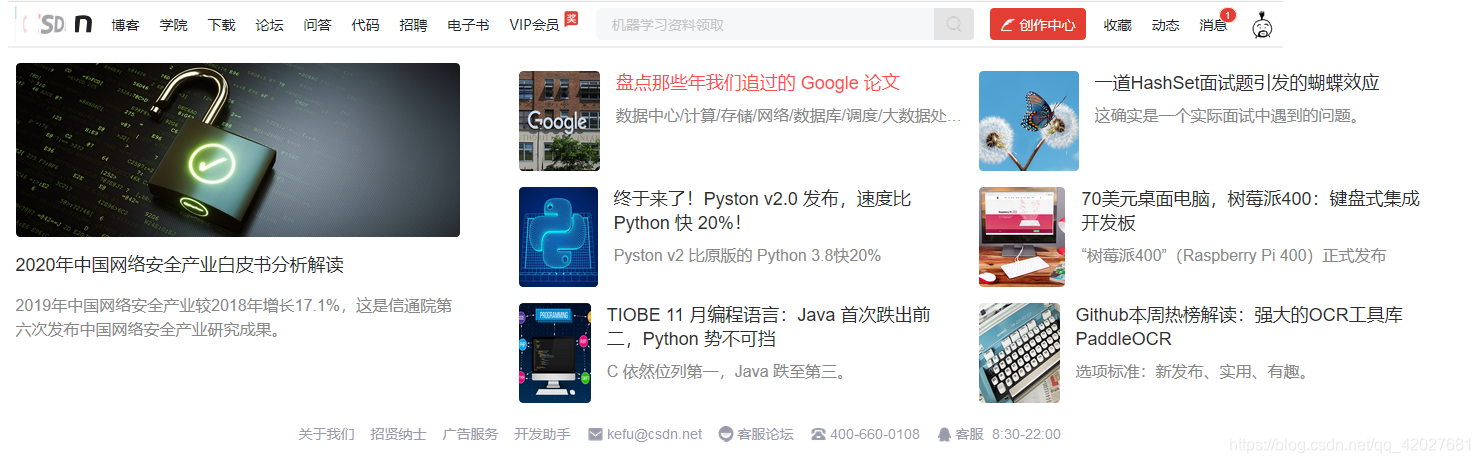Viewport: 1480px width, 463px height.
Task: Click the email envelope icon near kefu@csdn.net
Action: (x=596, y=434)
